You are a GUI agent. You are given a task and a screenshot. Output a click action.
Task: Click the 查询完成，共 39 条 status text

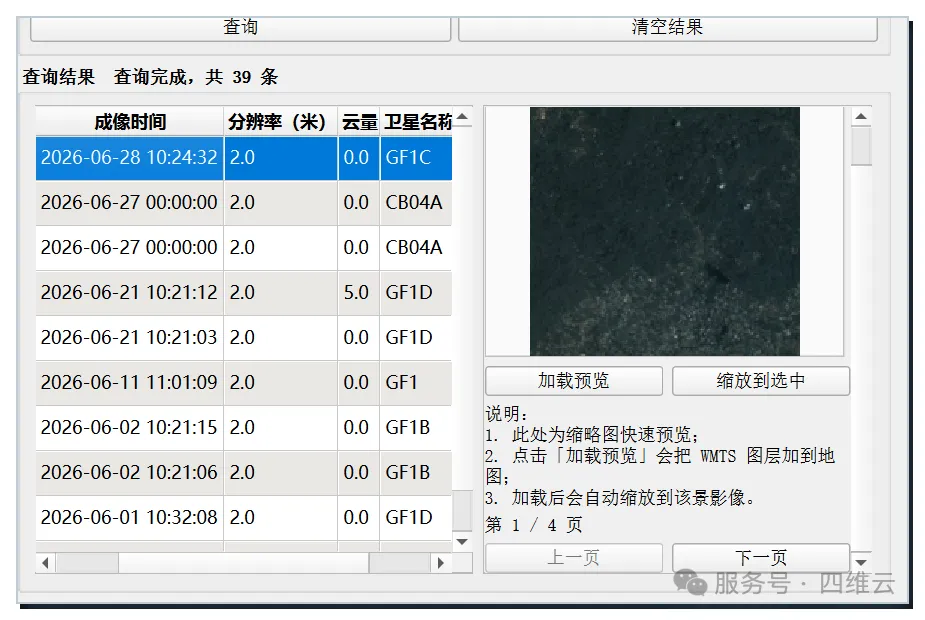195,77
